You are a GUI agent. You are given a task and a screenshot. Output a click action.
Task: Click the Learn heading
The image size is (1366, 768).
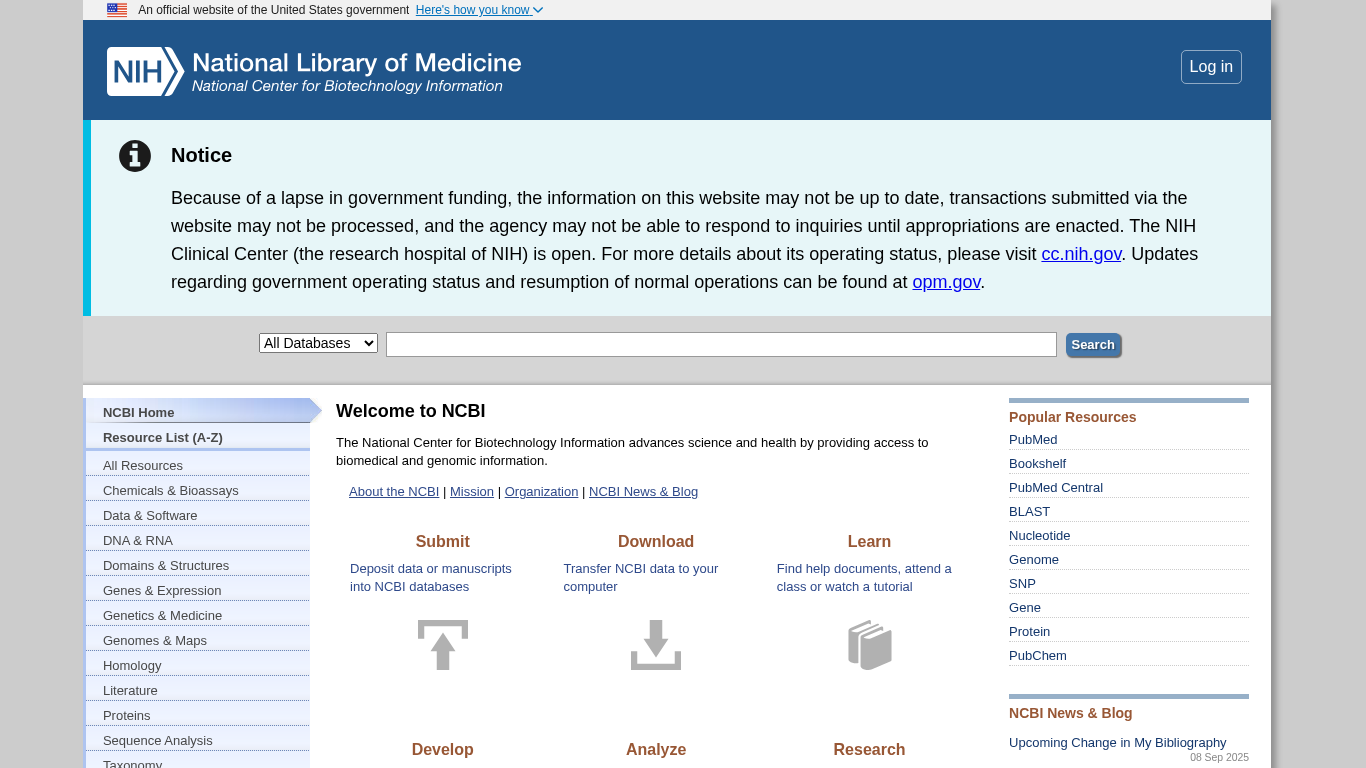tap(869, 541)
